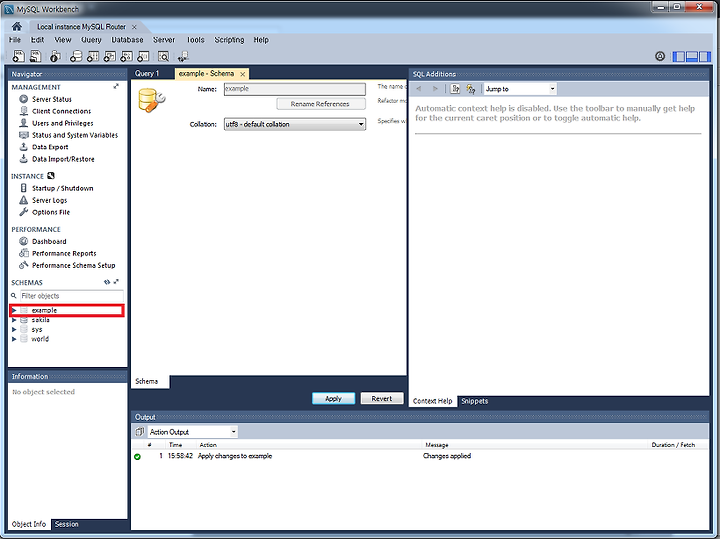Viewport: 720px width, 539px height.
Task: Open the Collation dropdown
Action: [295, 124]
